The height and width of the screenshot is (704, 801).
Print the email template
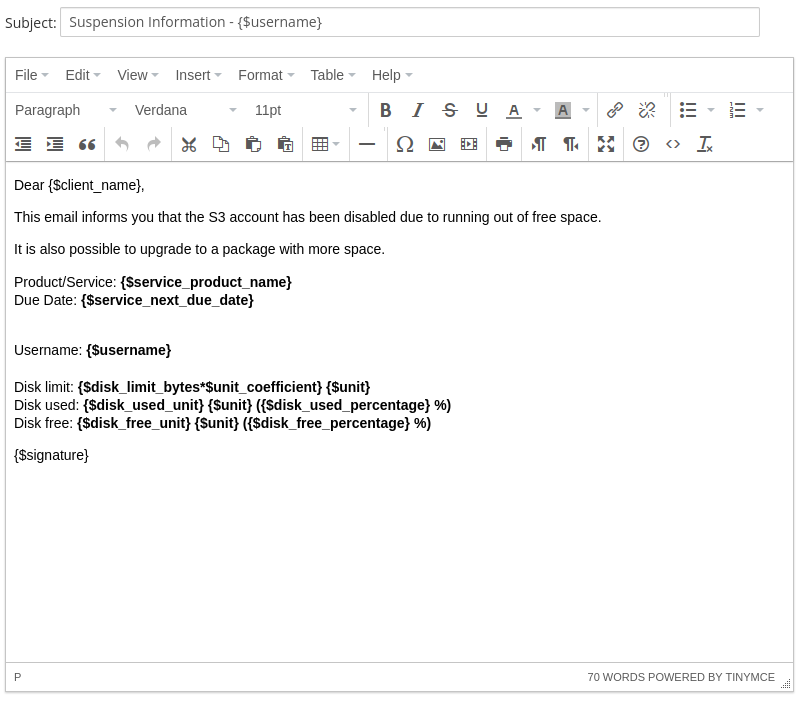click(x=504, y=144)
